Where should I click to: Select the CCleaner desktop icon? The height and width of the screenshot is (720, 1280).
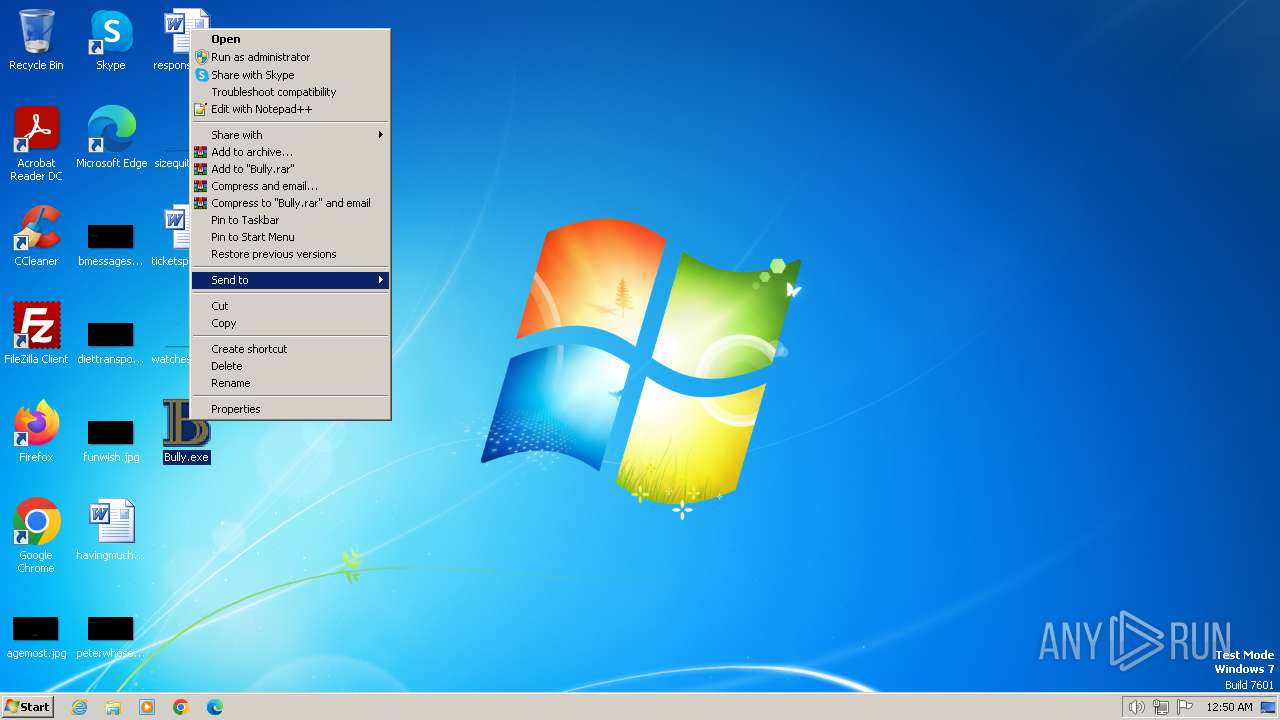click(x=36, y=236)
